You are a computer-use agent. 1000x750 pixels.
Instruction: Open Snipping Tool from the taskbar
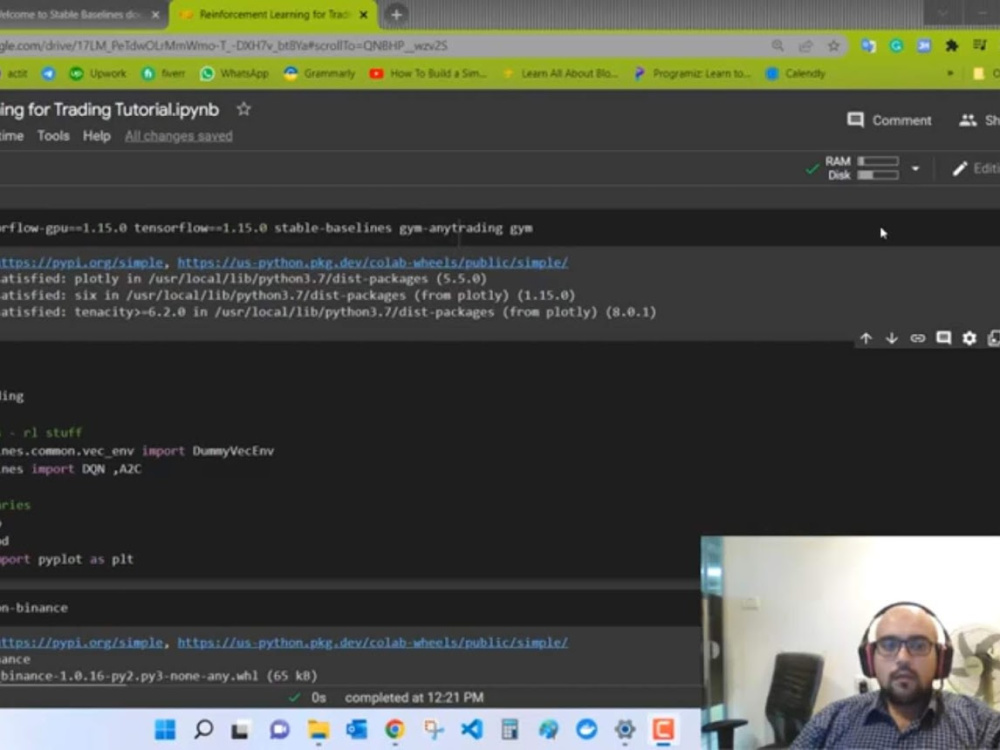point(434,729)
